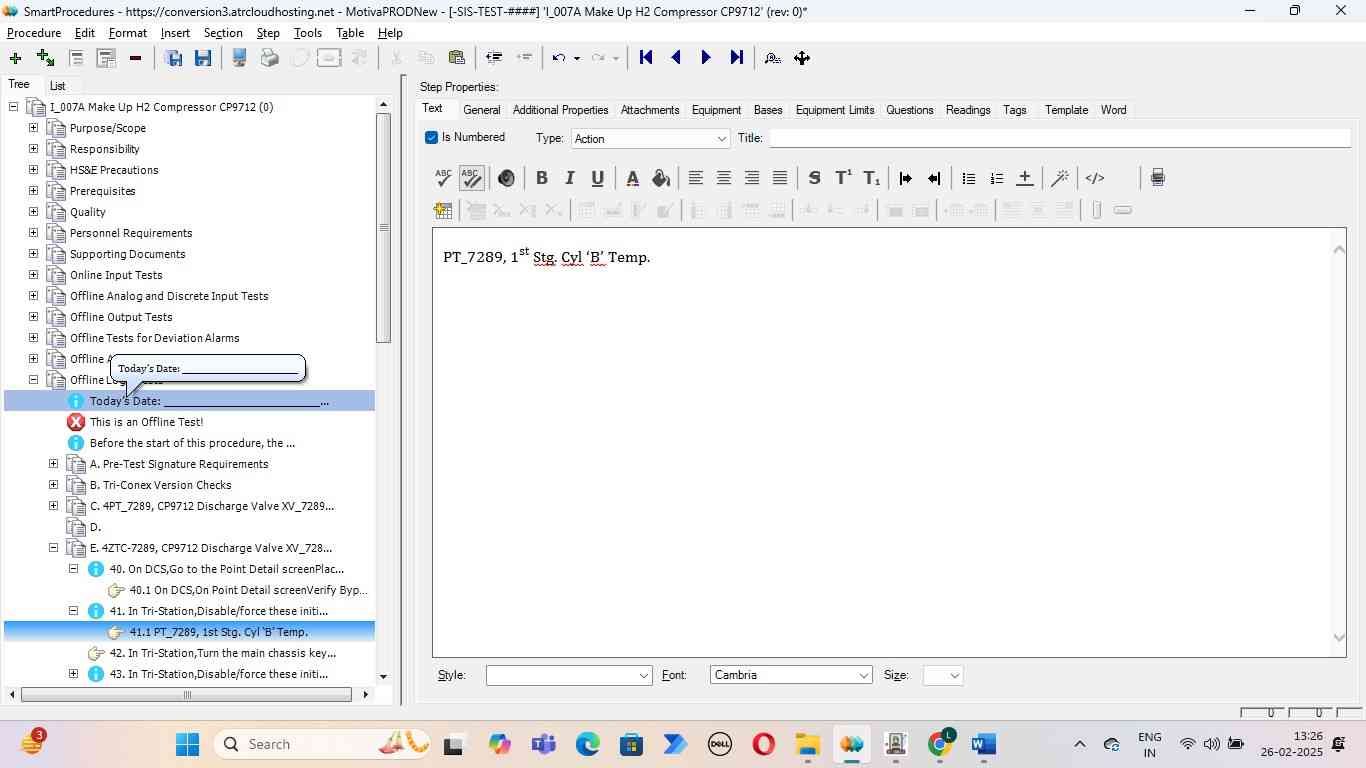Click the tree panel vertical scrollbar
1366x768 pixels.
tap(384, 228)
